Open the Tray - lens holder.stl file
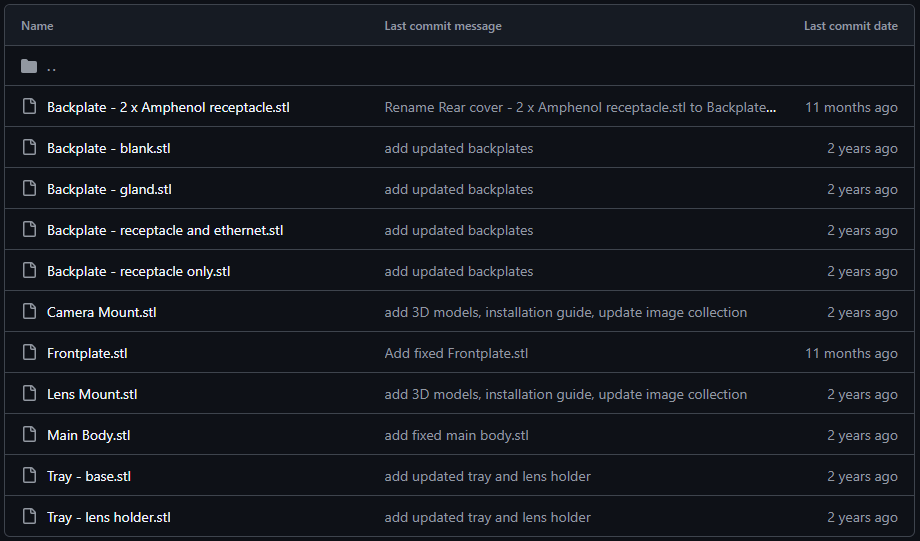 [x=109, y=517]
